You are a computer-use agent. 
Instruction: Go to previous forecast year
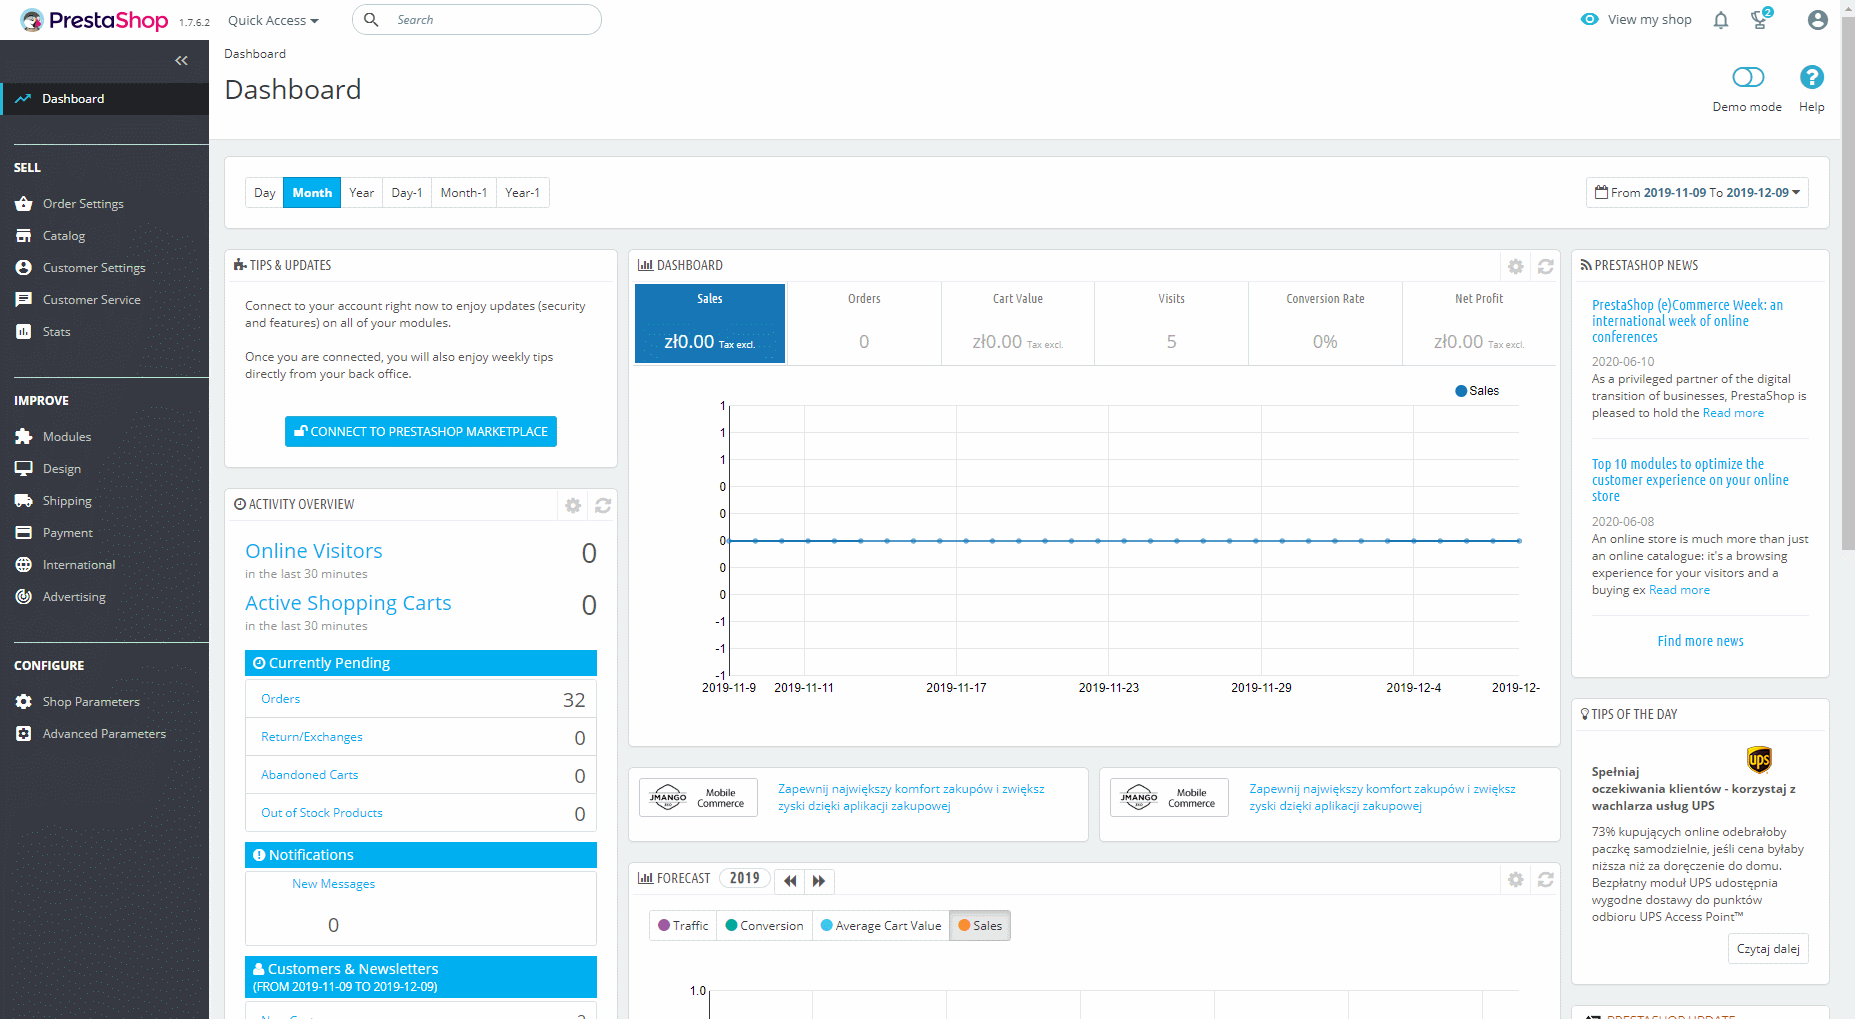pos(790,881)
